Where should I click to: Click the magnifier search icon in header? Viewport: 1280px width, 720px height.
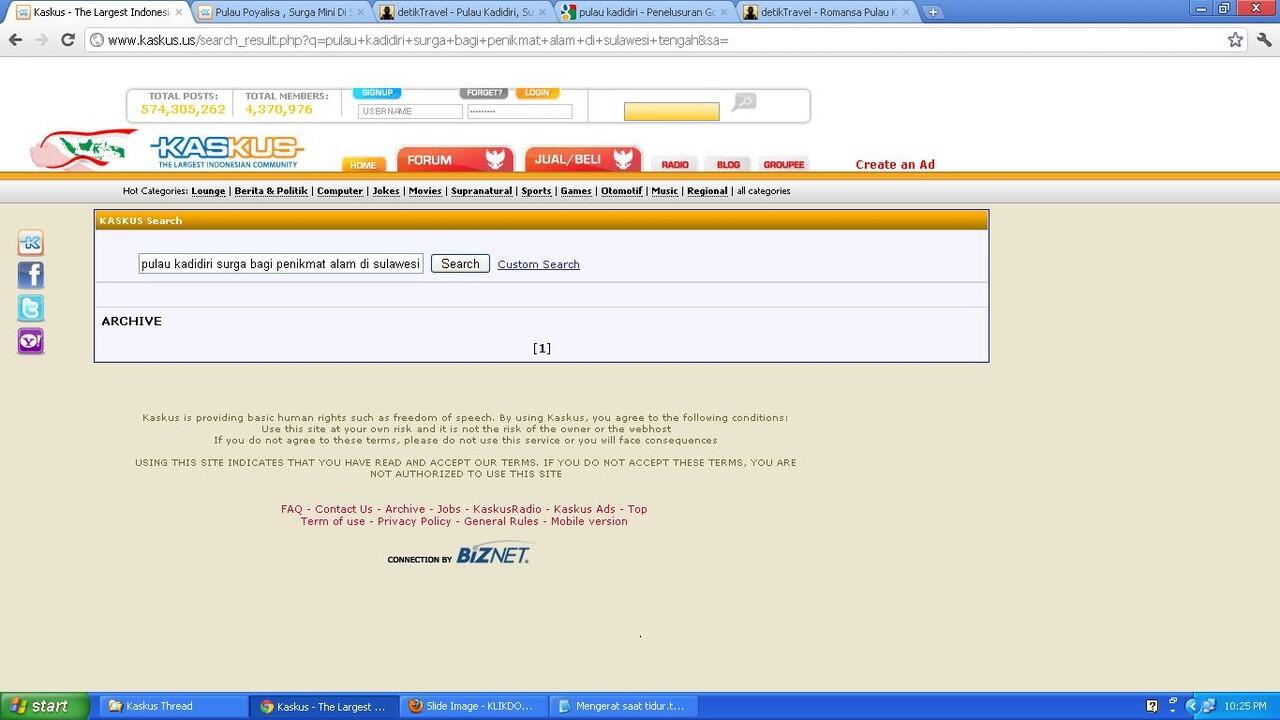click(744, 102)
